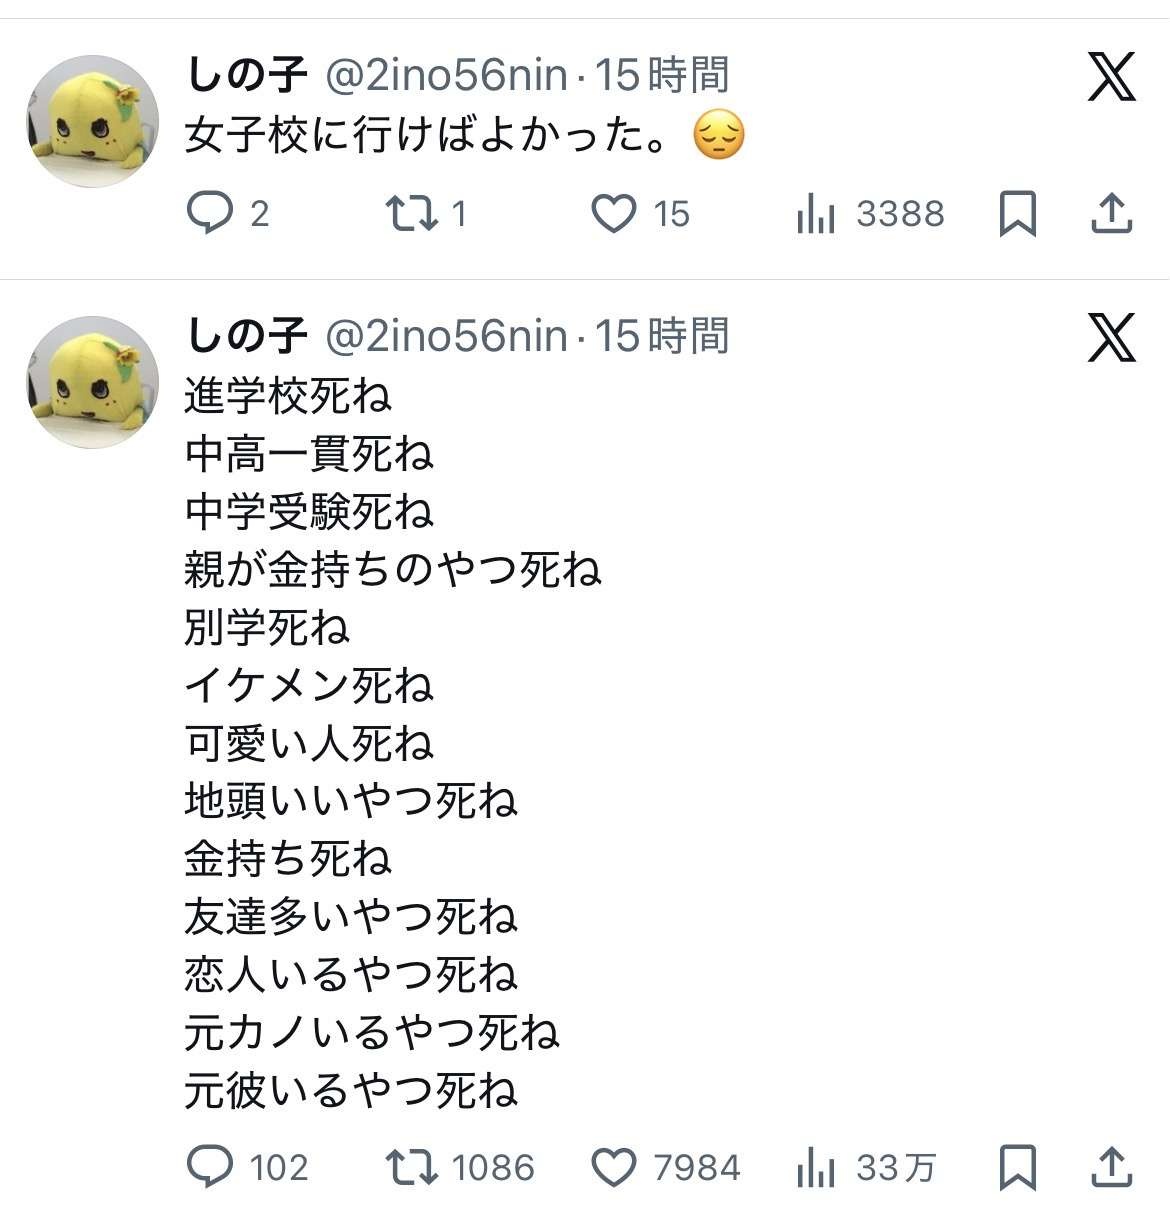Open second tweet's profile avatar

(x=92, y=382)
